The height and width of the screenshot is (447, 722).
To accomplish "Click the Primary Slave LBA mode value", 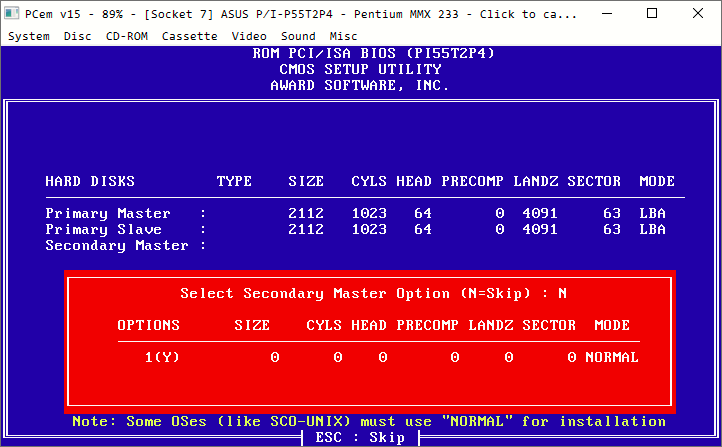I will click(x=652, y=229).
